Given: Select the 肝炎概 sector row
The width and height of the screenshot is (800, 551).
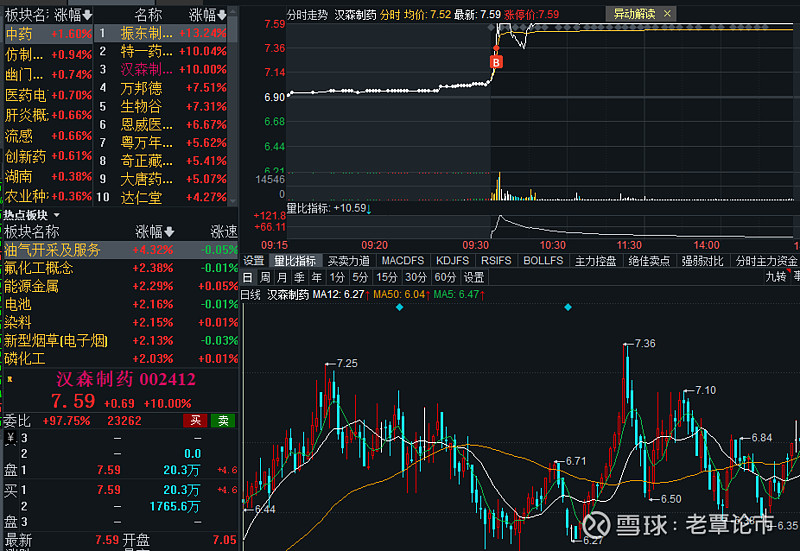Looking at the screenshot, I should pyautogui.click(x=48, y=115).
